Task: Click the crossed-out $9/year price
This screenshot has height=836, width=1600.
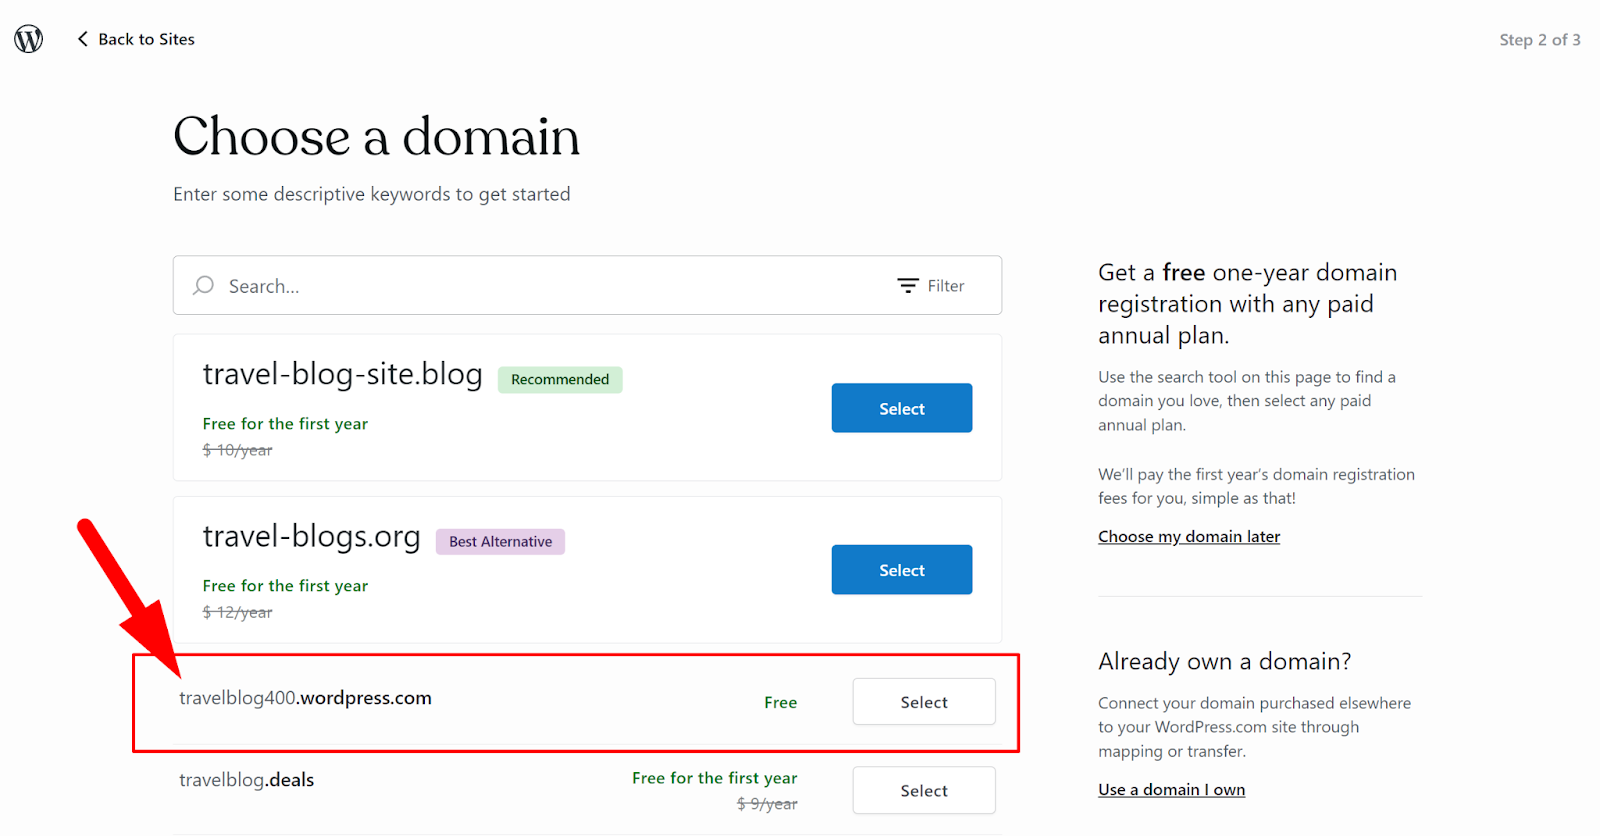Action: [767, 804]
